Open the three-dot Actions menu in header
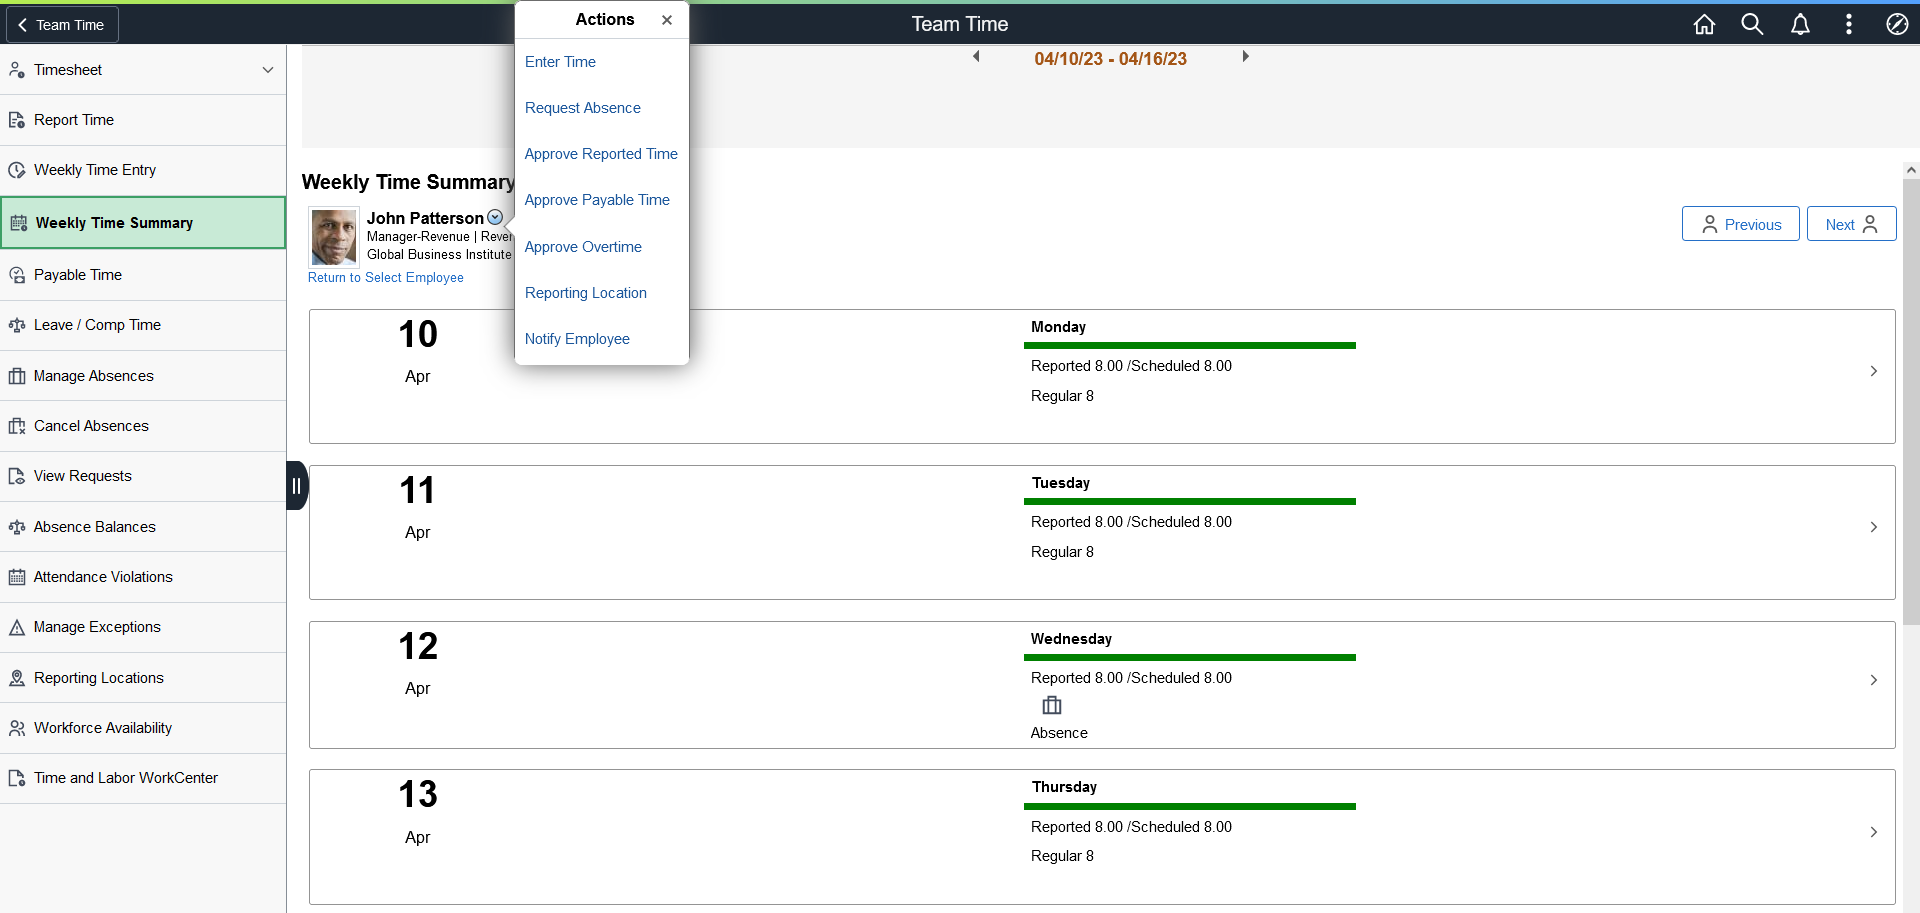The width and height of the screenshot is (1920, 913). (1848, 24)
